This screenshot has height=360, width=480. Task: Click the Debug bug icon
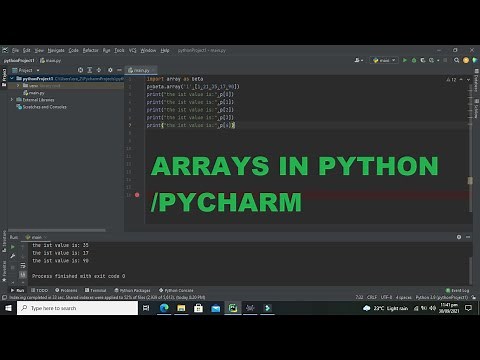[414, 60]
